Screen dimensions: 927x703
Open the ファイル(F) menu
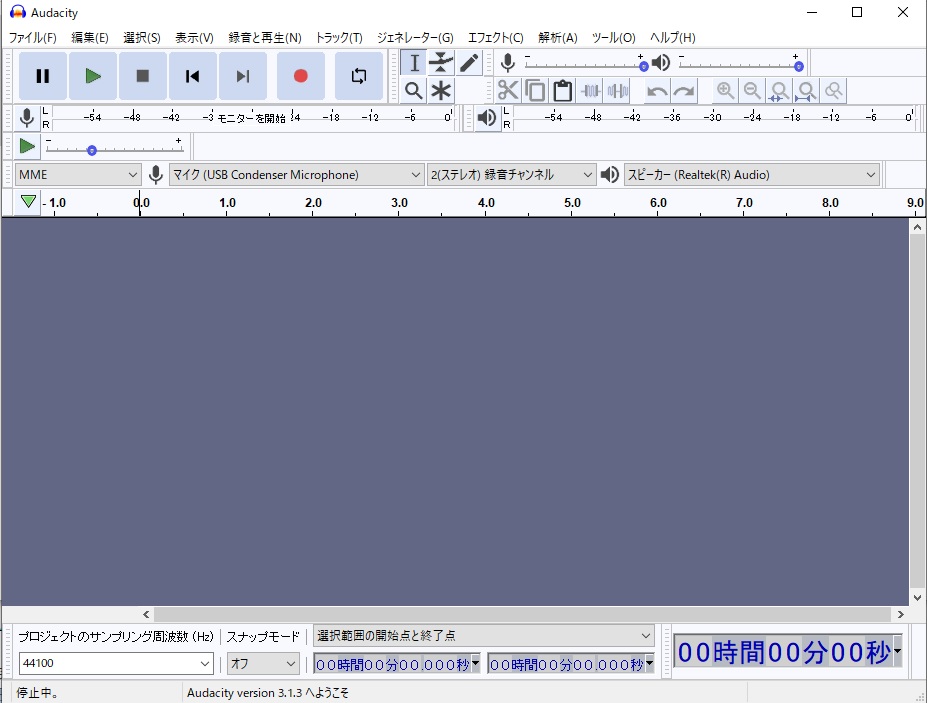point(33,38)
